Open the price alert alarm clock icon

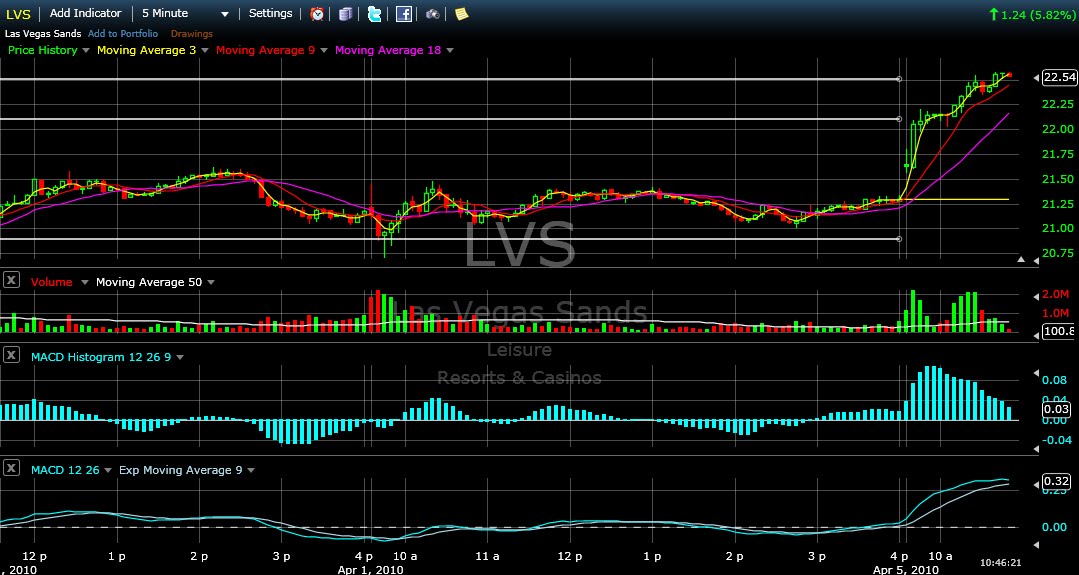[317, 13]
